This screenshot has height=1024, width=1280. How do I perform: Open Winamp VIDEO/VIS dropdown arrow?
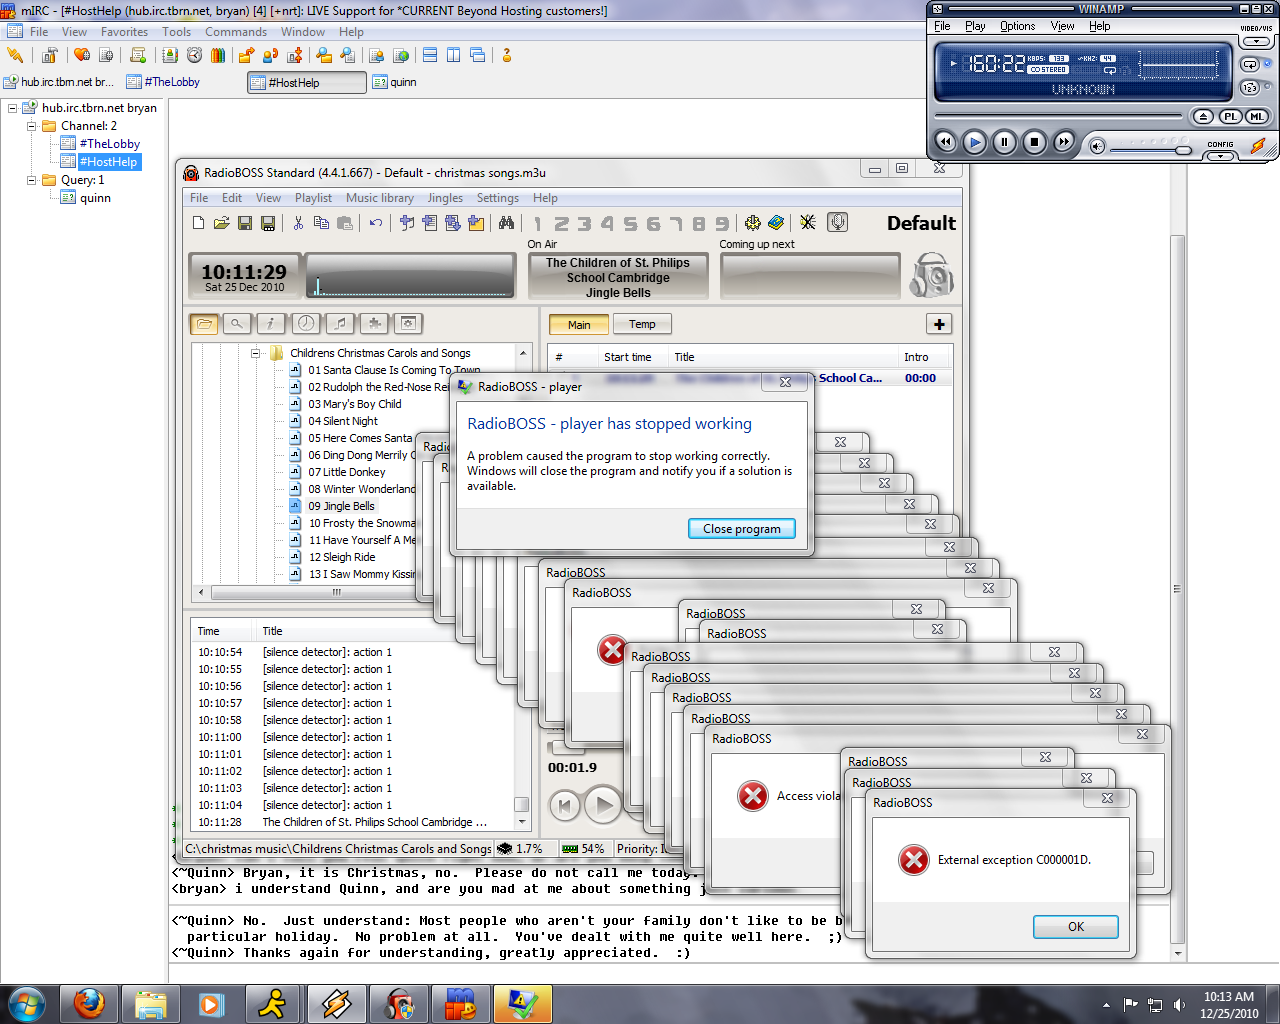click(x=1257, y=41)
